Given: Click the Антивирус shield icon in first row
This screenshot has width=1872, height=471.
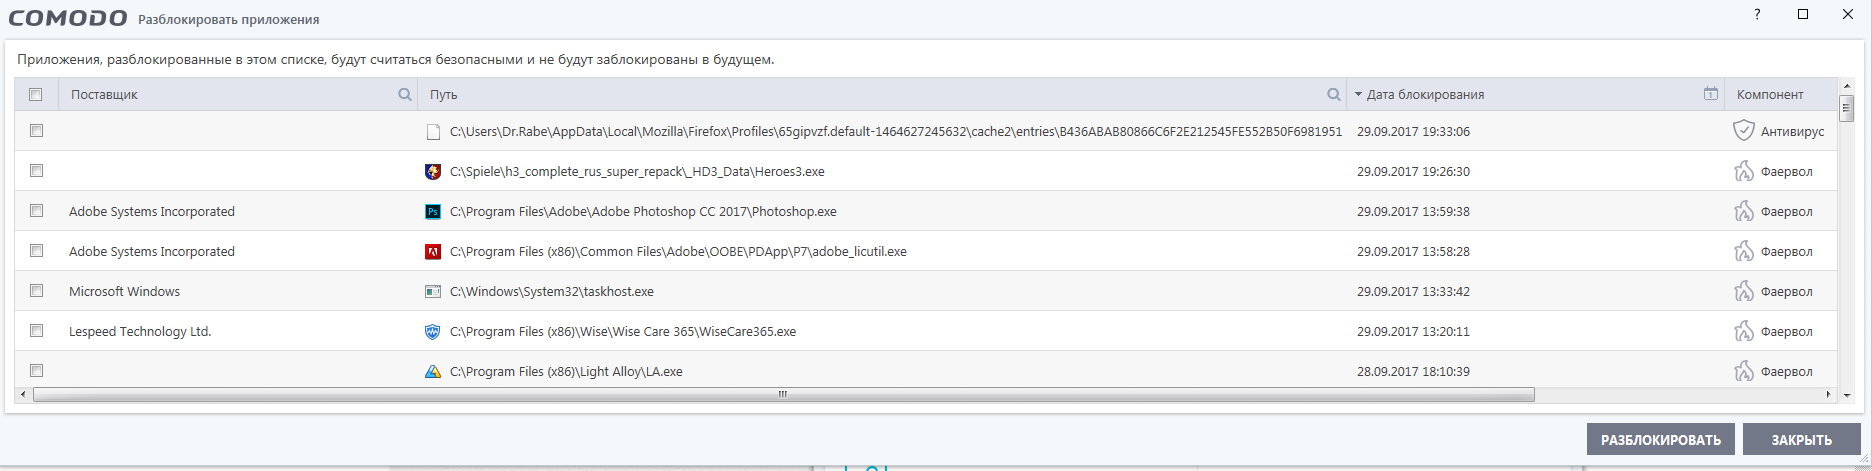Looking at the screenshot, I should coord(1743,131).
